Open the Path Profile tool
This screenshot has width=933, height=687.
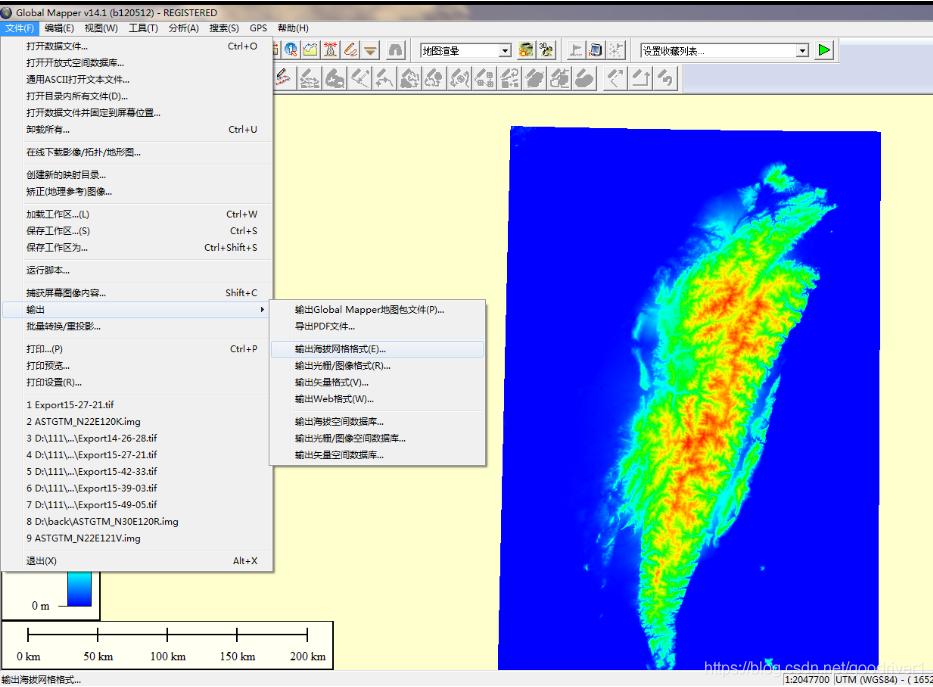(x=311, y=50)
